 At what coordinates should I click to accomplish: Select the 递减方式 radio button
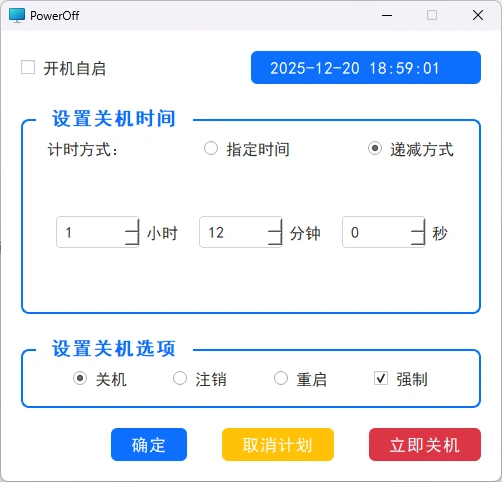375,148
